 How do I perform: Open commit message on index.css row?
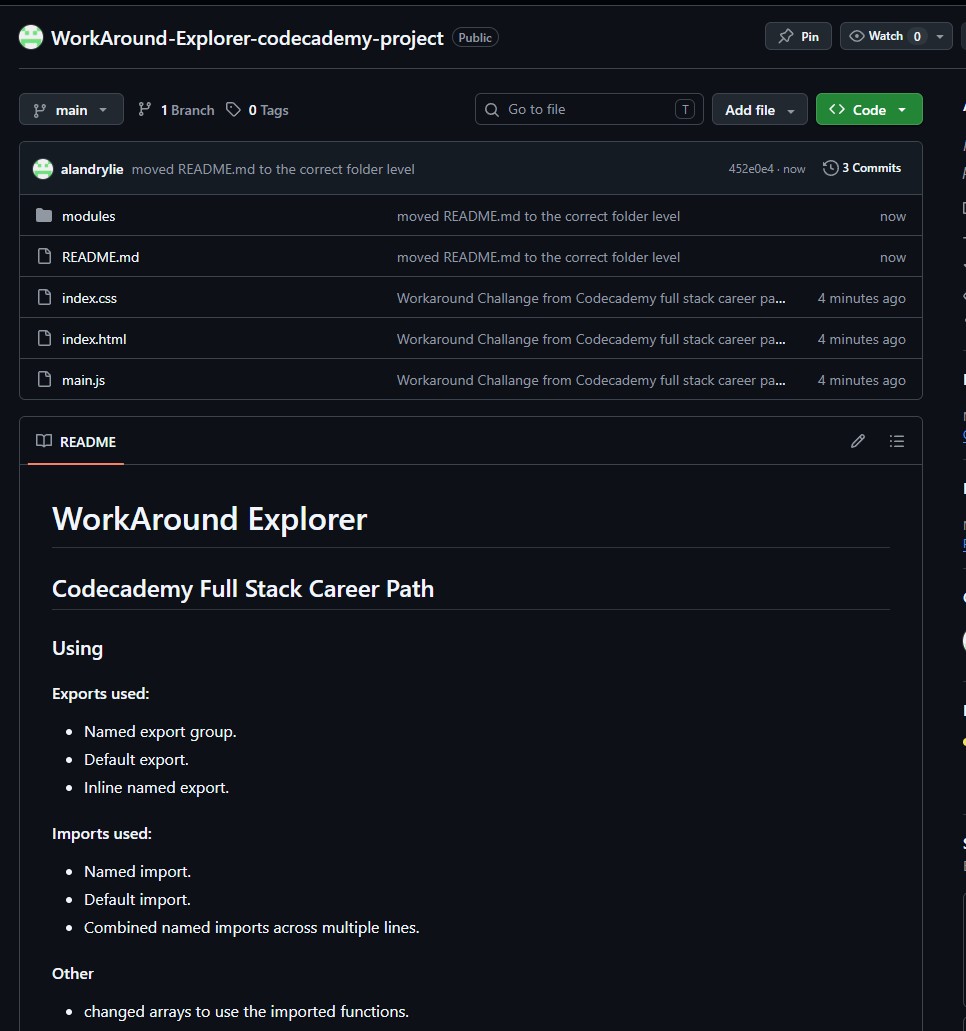coord(591,298)
